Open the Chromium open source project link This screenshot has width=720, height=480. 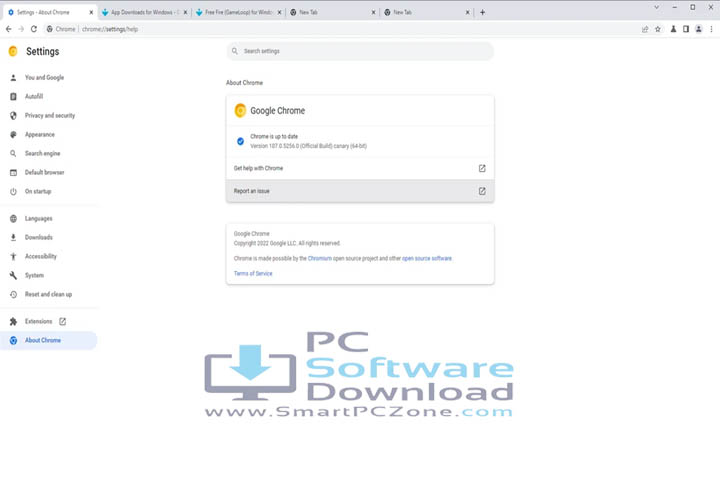(x=320, y=259)
